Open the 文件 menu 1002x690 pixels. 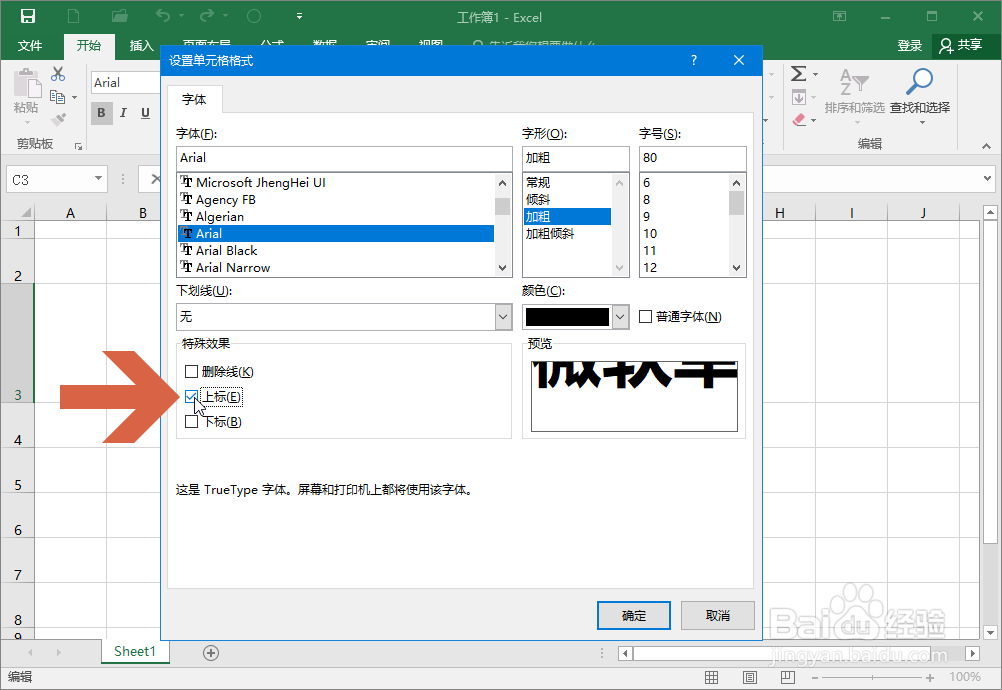(x=31, y=45)
